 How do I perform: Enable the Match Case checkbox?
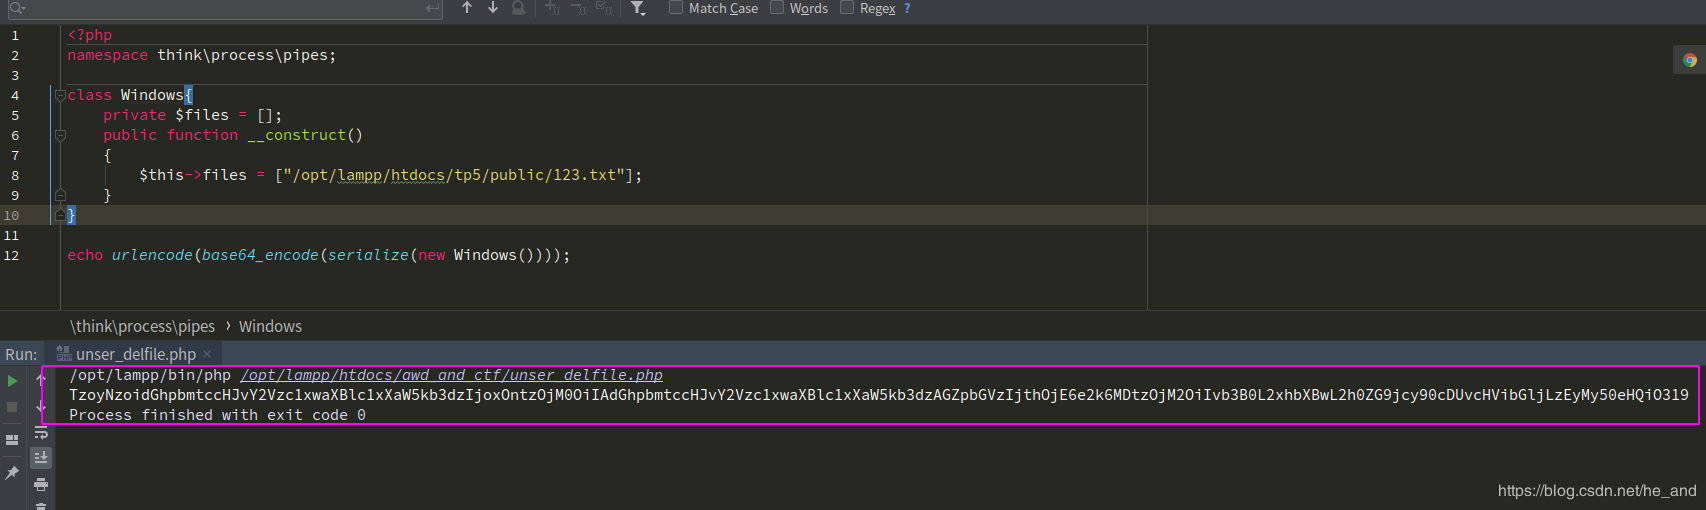click(x=676, y=8)
